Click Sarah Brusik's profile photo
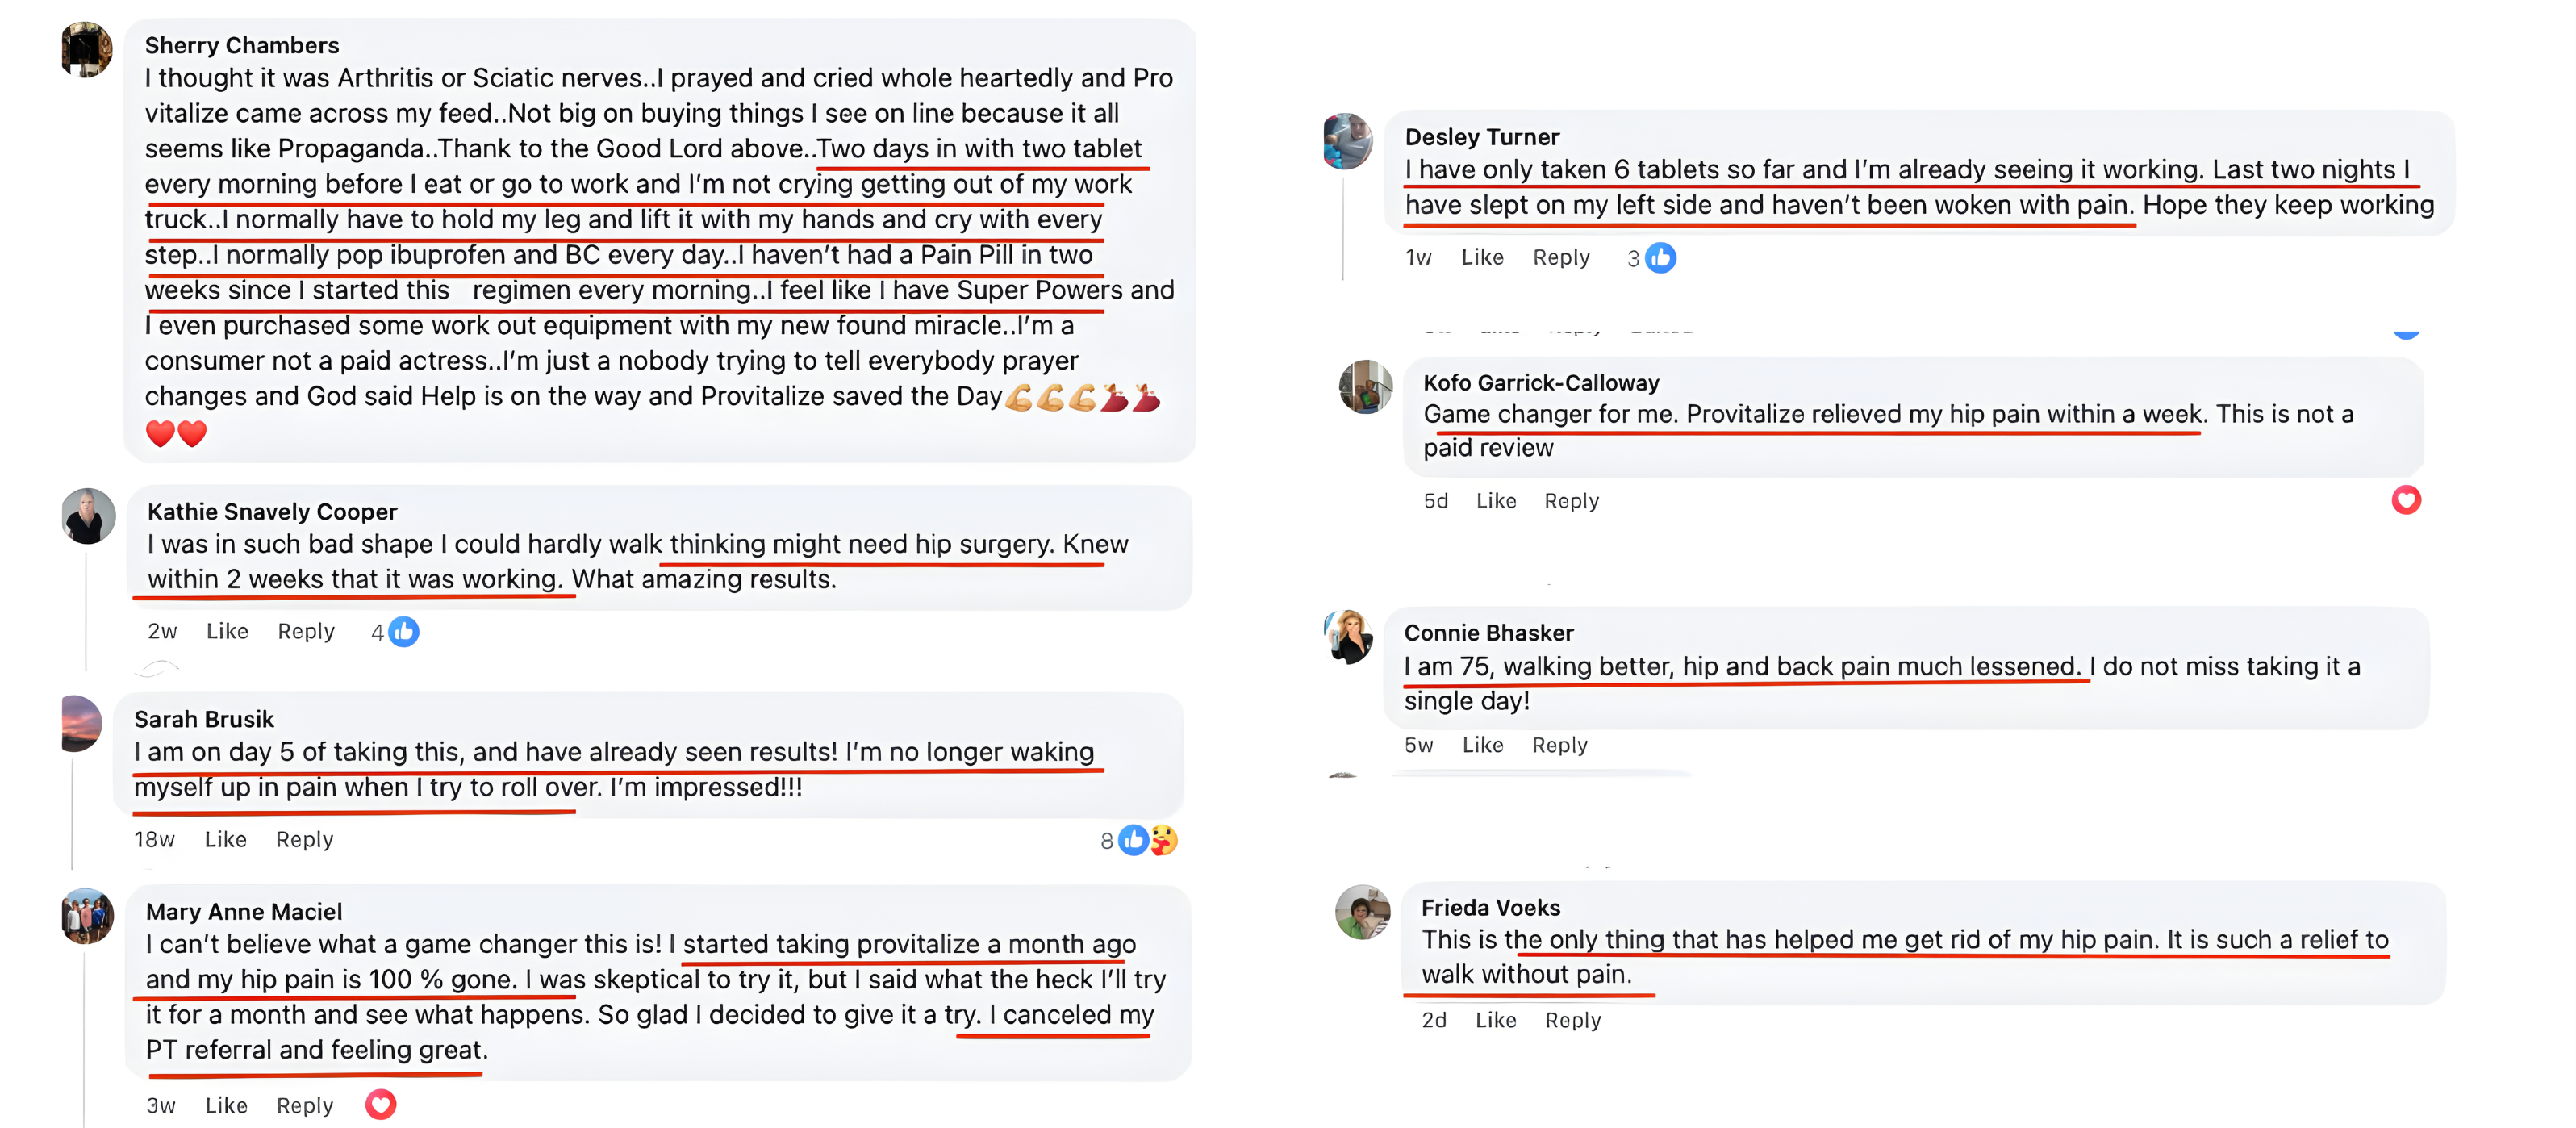The height and width of the screenshot is (1128, 2576). [82, 723]
